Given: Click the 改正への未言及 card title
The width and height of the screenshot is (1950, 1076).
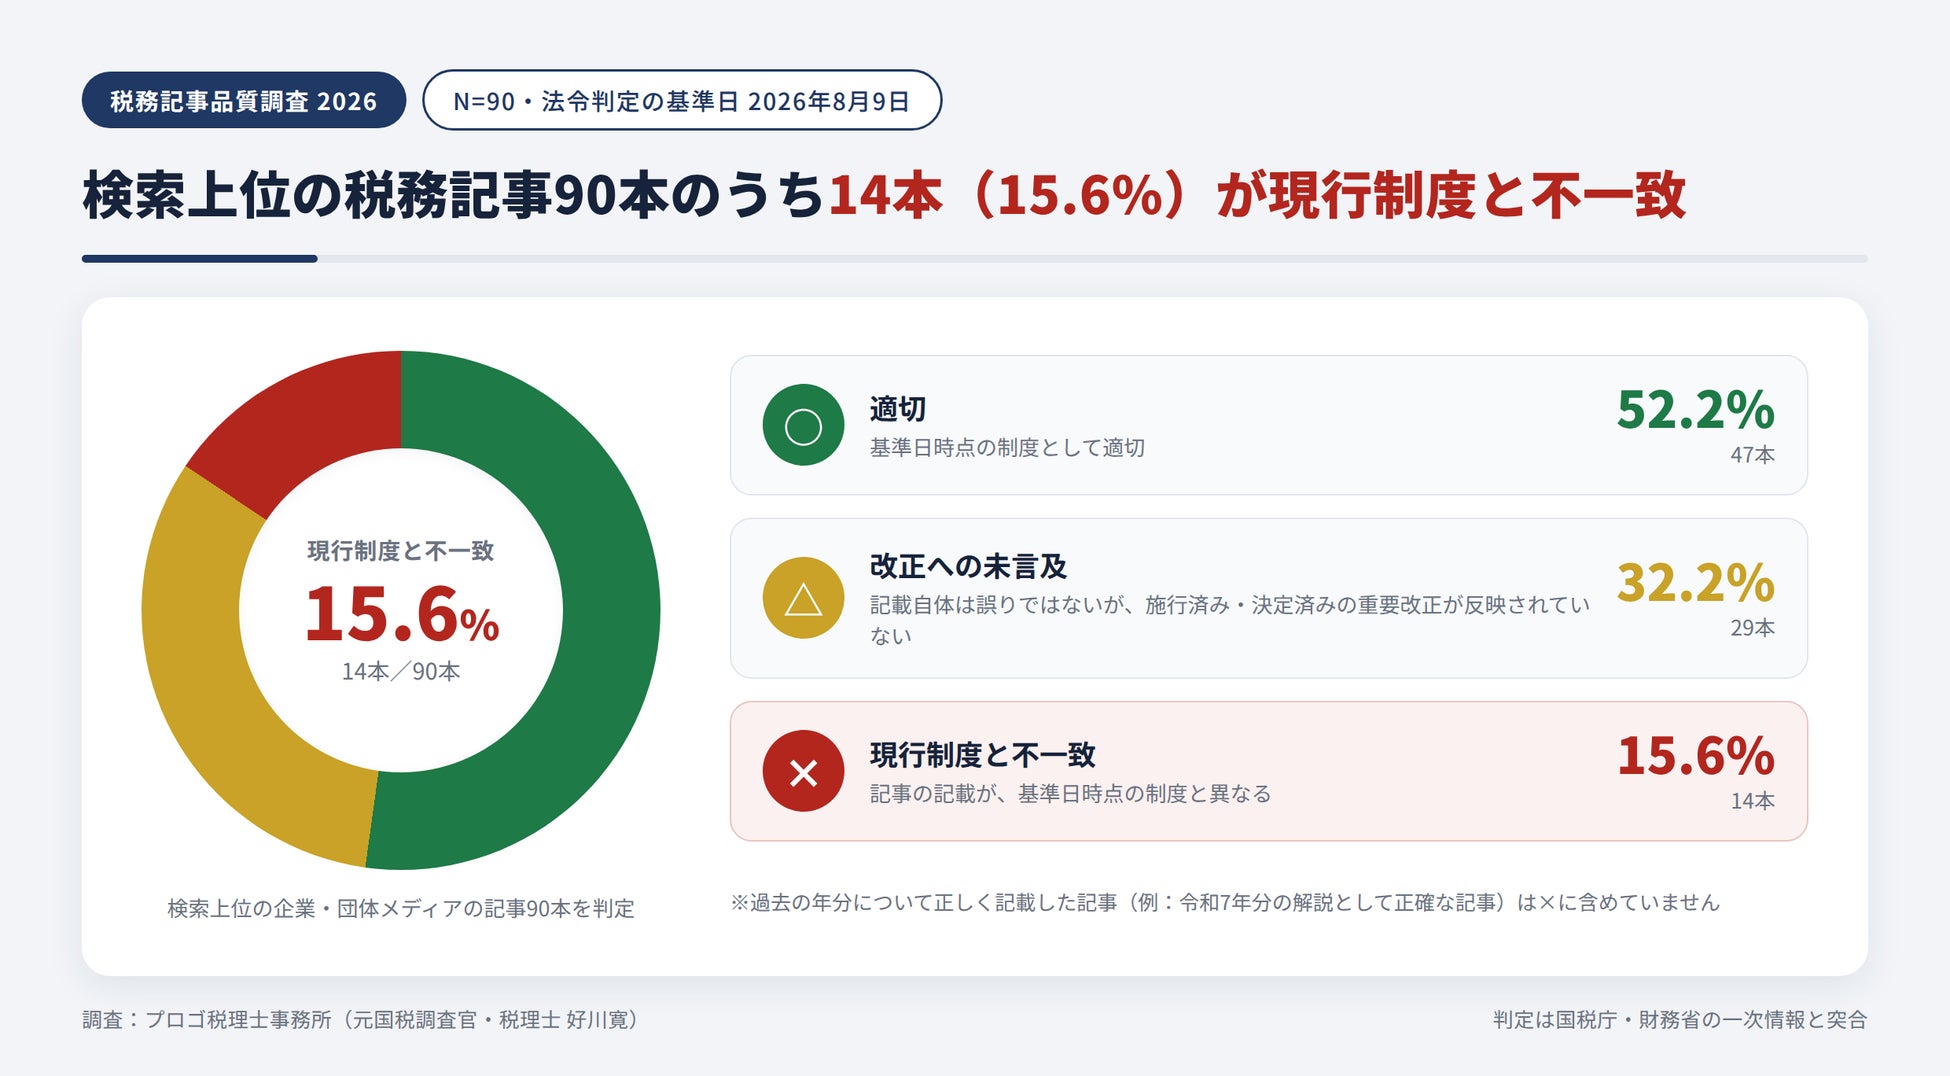Looking at the screenshot, I should 968,567.
